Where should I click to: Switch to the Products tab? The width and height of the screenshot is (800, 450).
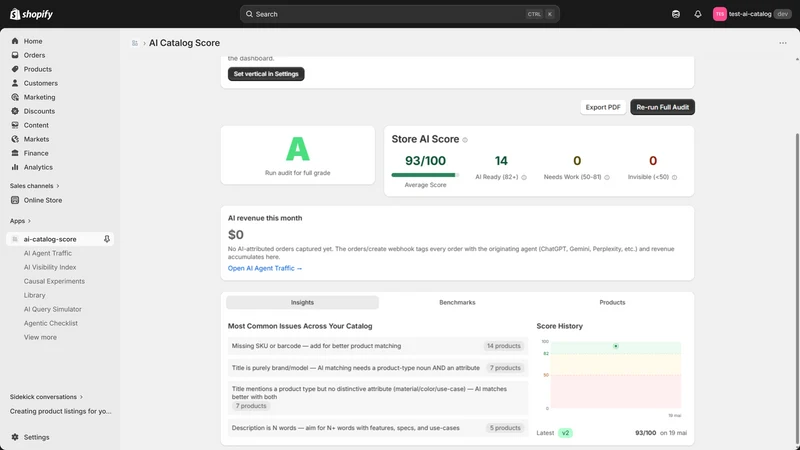pyautogui.click(x=612, y=303)
